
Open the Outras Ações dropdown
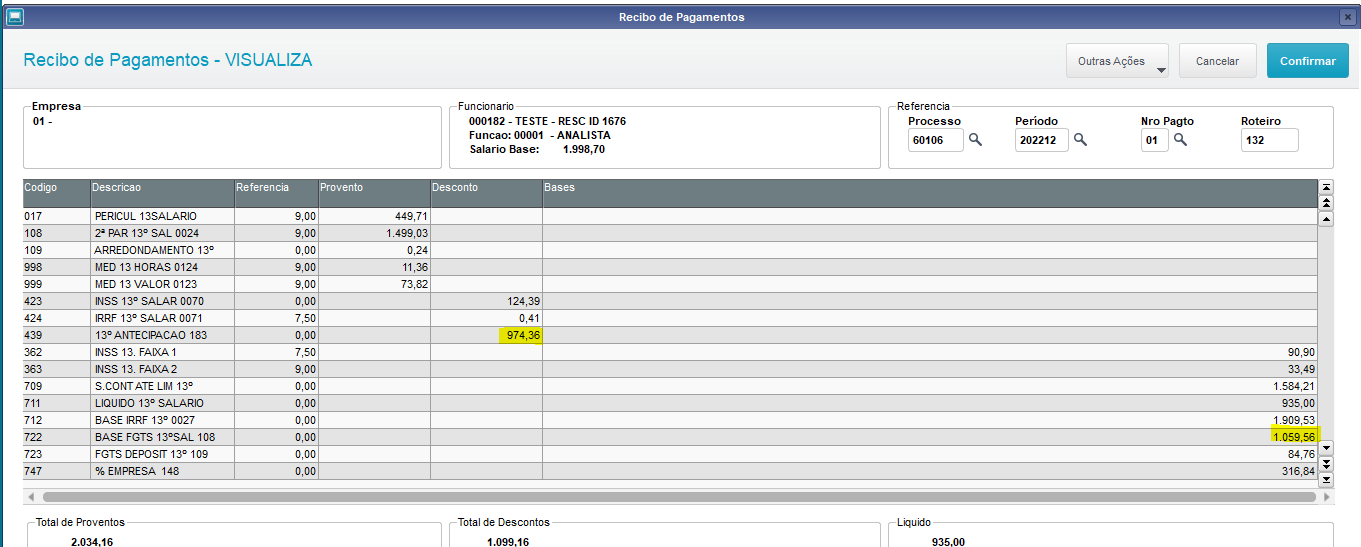pos(1118,61)
